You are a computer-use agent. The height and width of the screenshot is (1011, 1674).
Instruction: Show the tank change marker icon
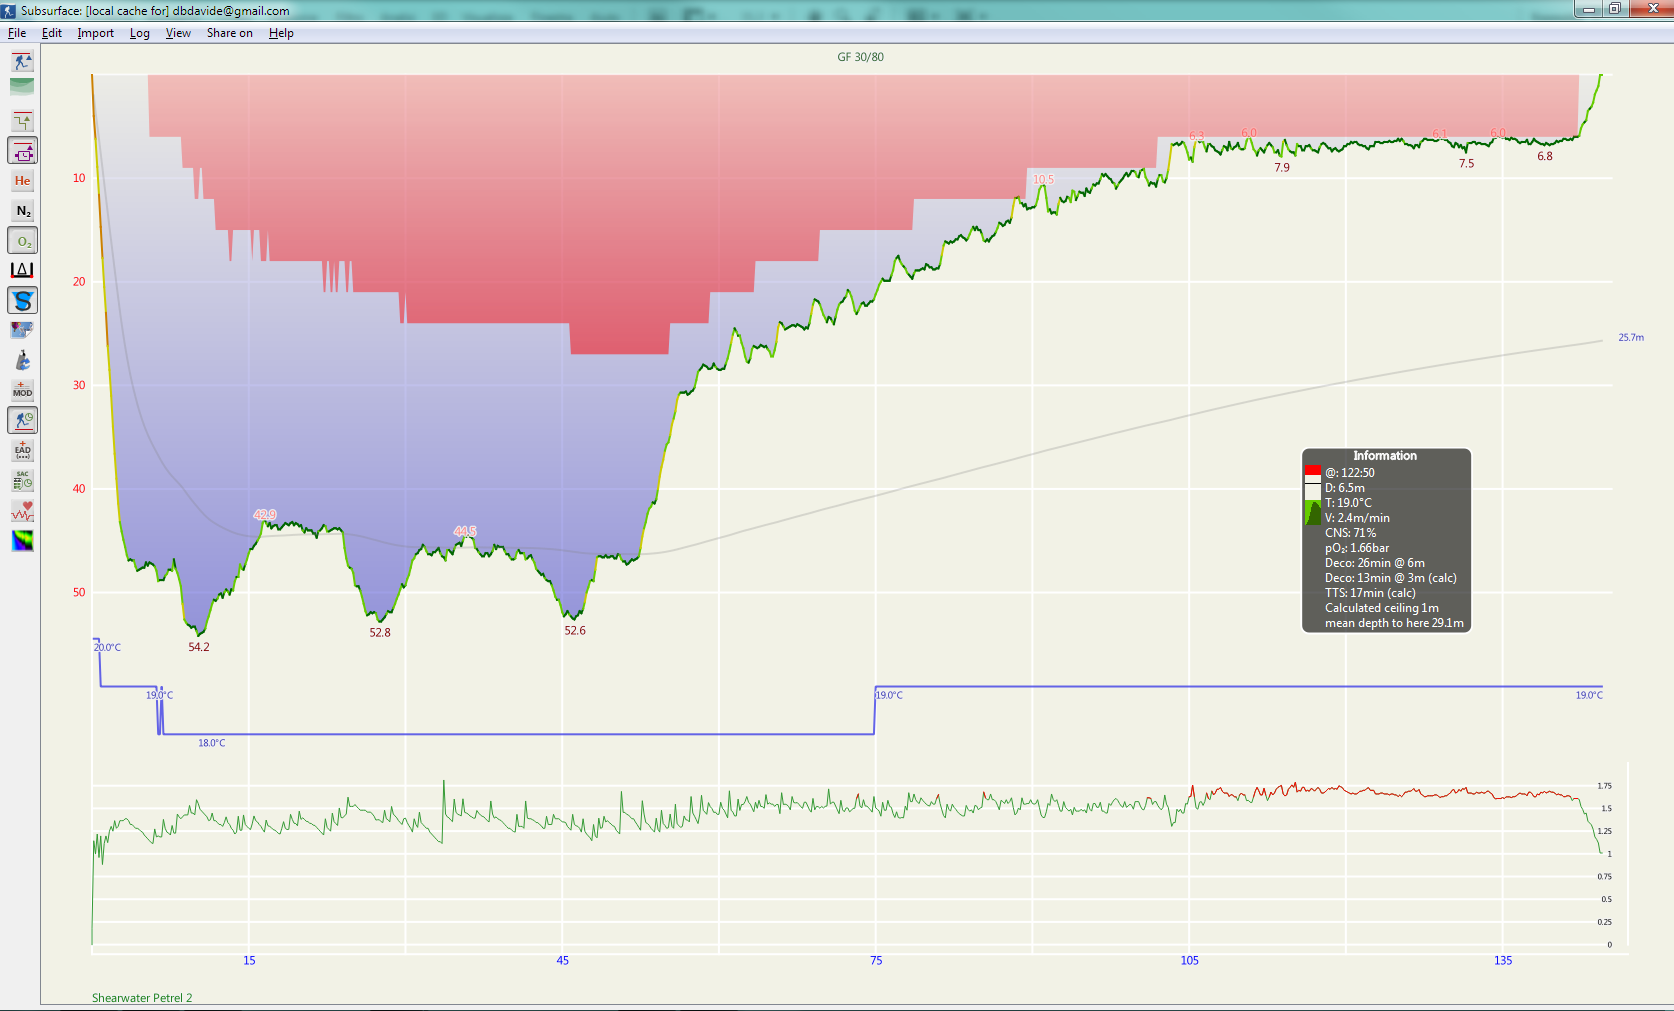coord(22,361)
